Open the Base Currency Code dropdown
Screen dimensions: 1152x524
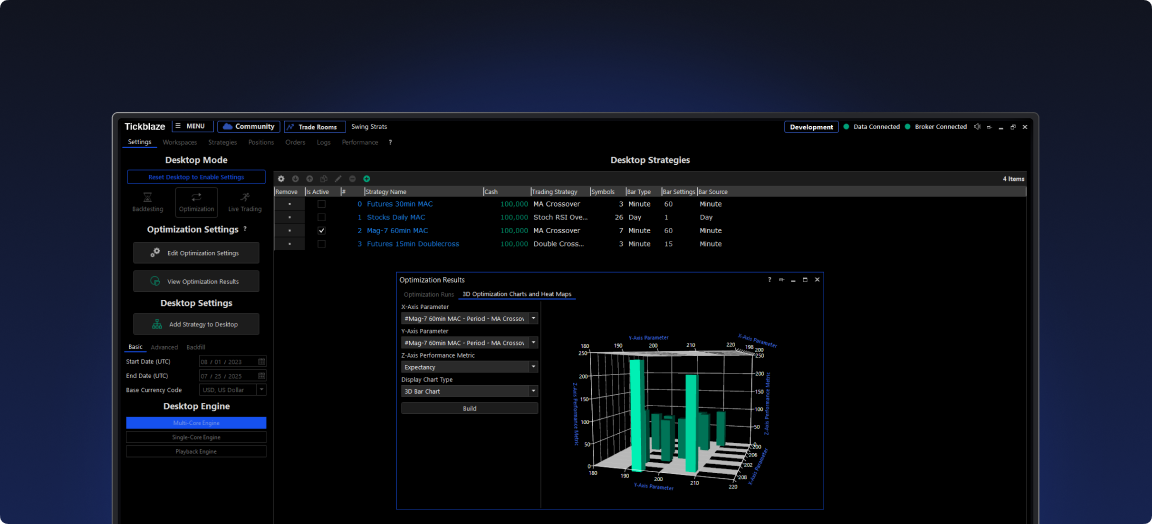click(233, 389)
